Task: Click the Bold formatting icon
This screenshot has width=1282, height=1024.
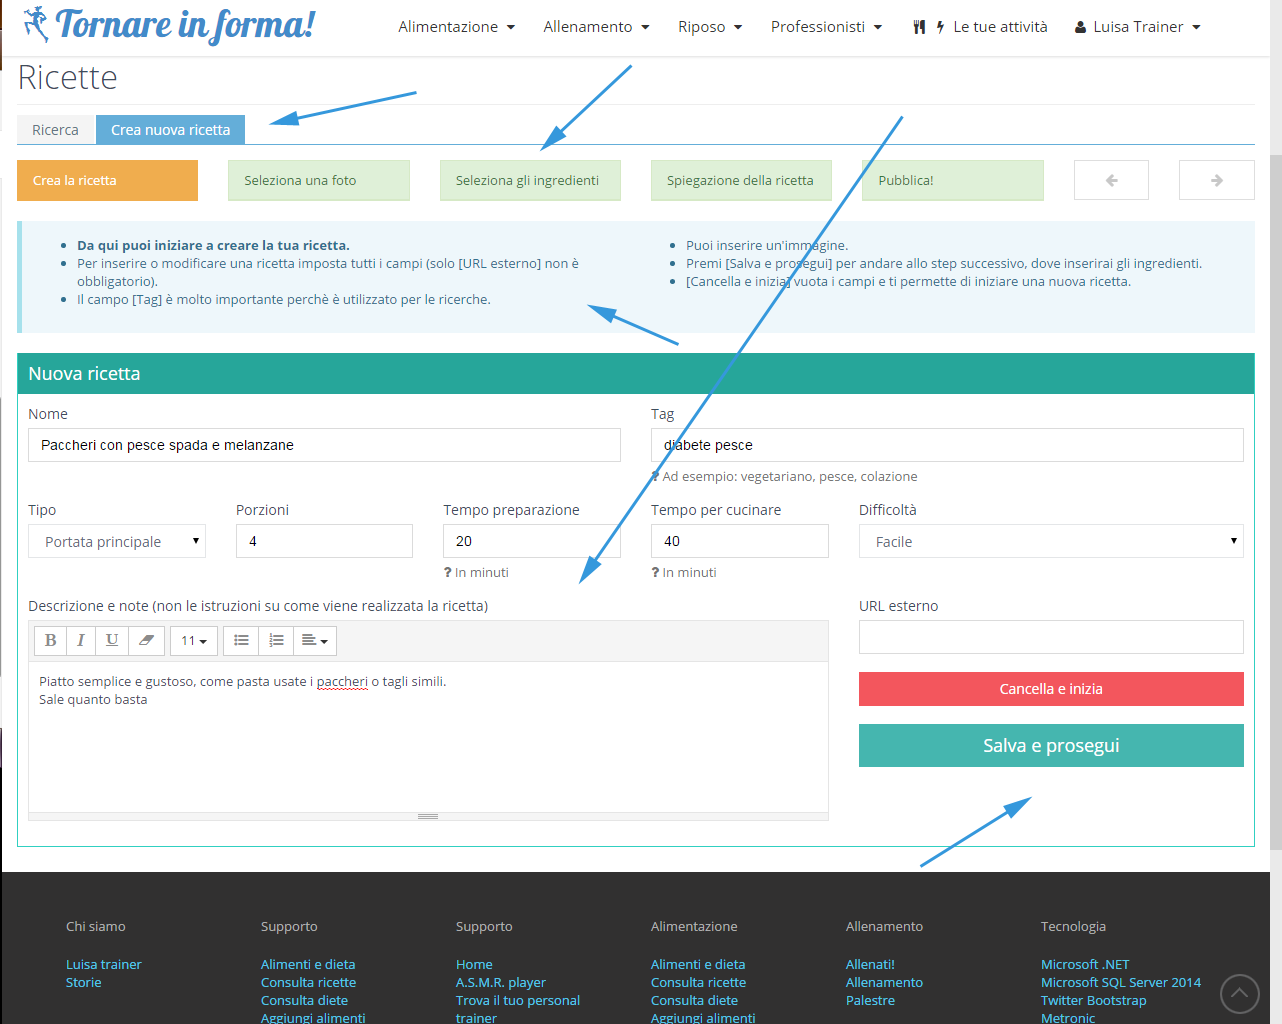Action: tap(50, 641)
